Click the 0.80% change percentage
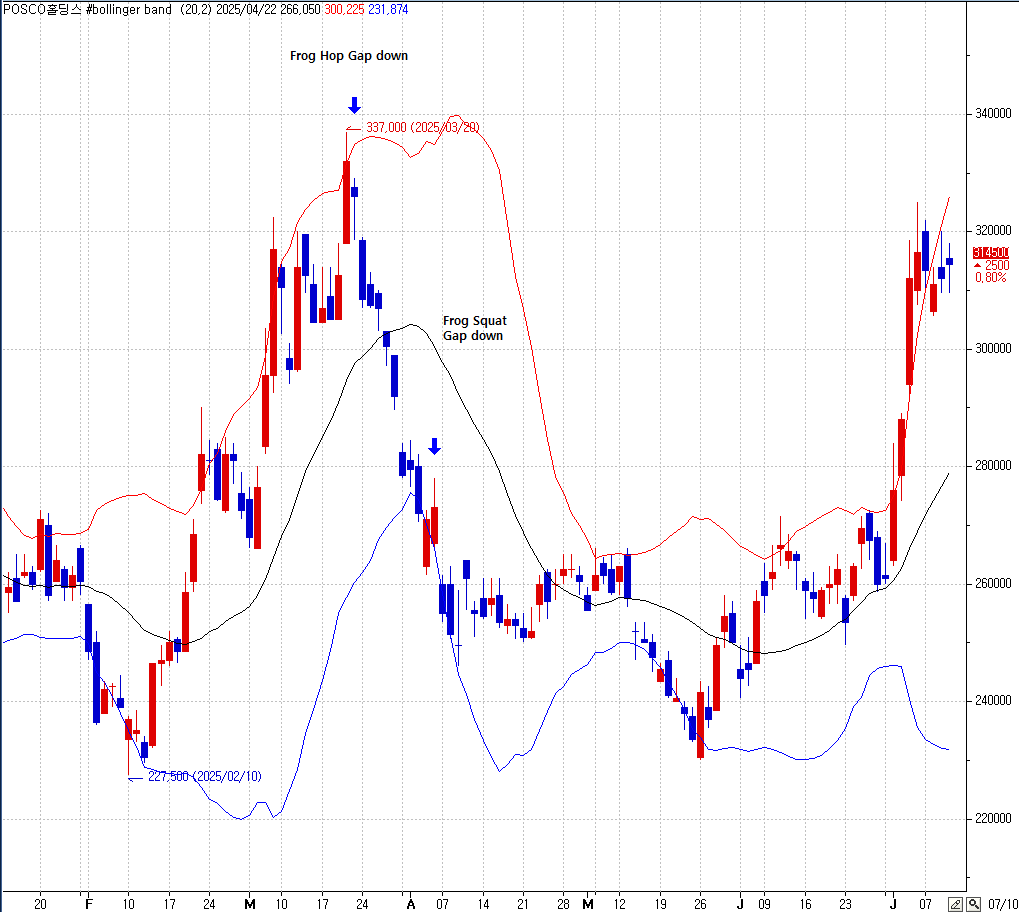The height and width of the screenshot is (912, 1019). [x=990, y=278]
